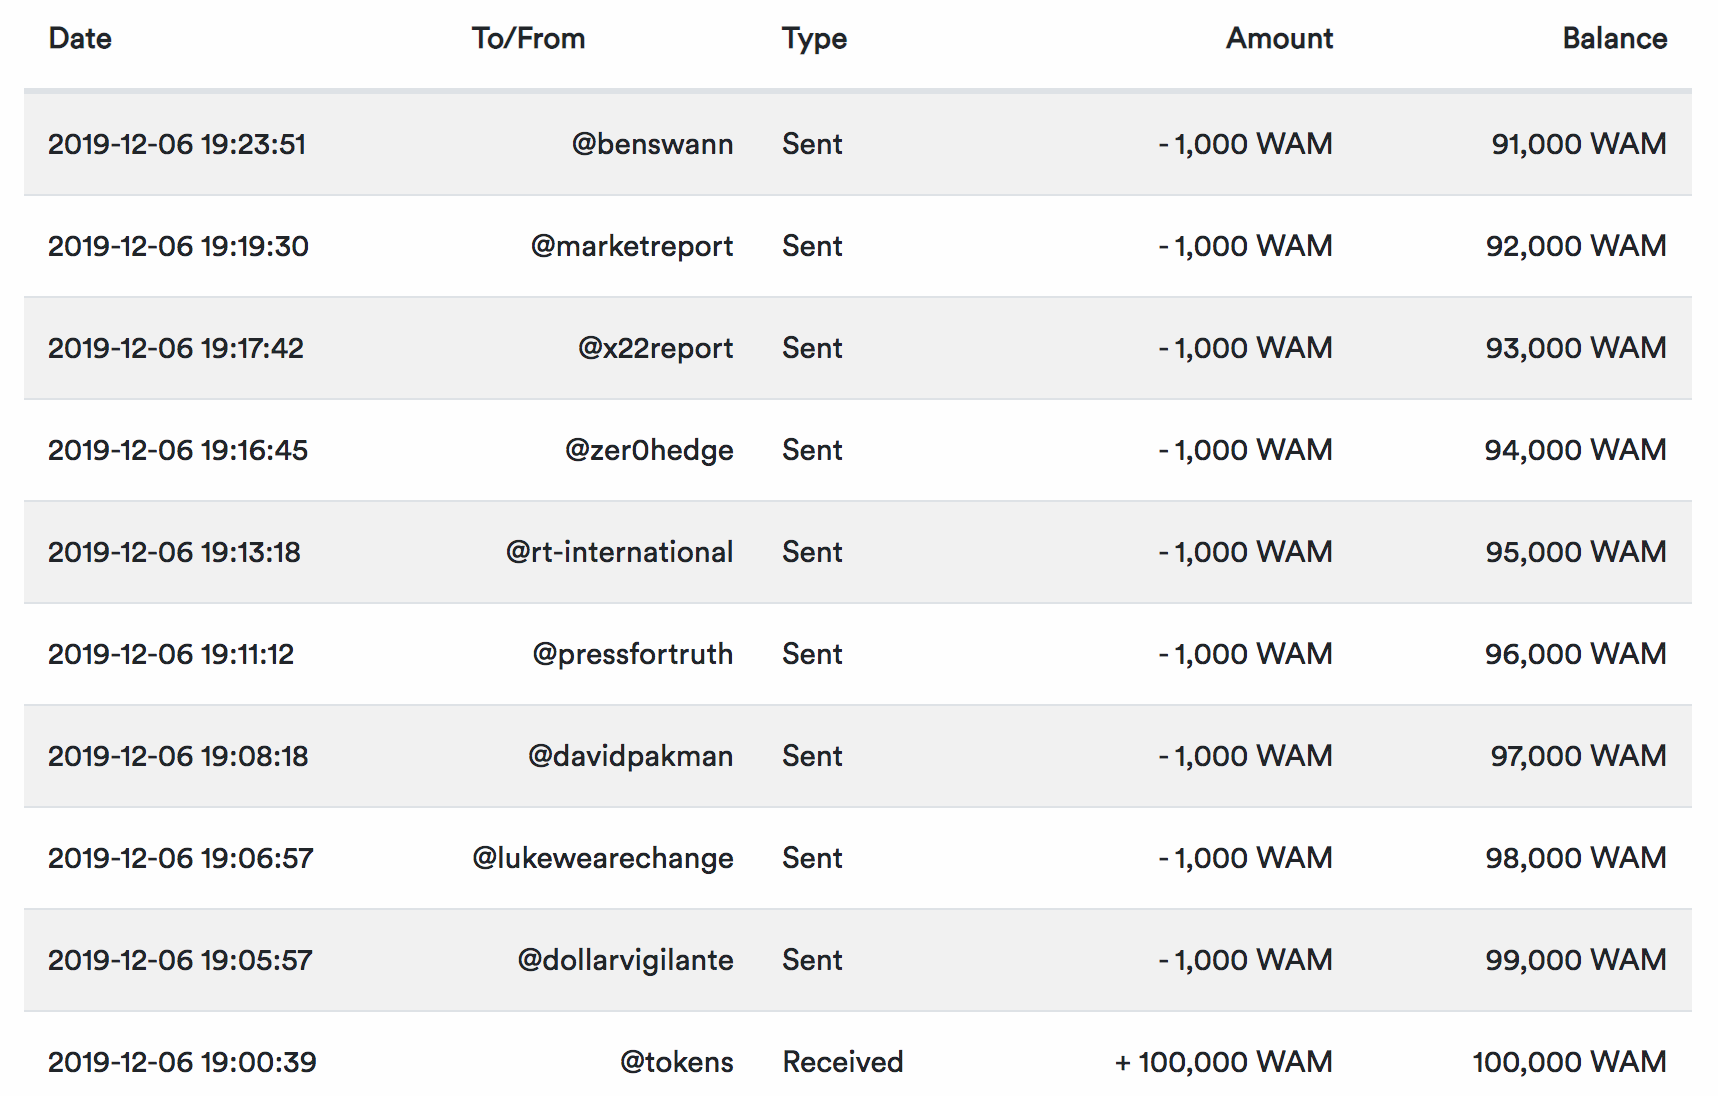Open the @lukewearechange profile
Viewport: 1718px width, 1096px height.
(x=603, y=858)
